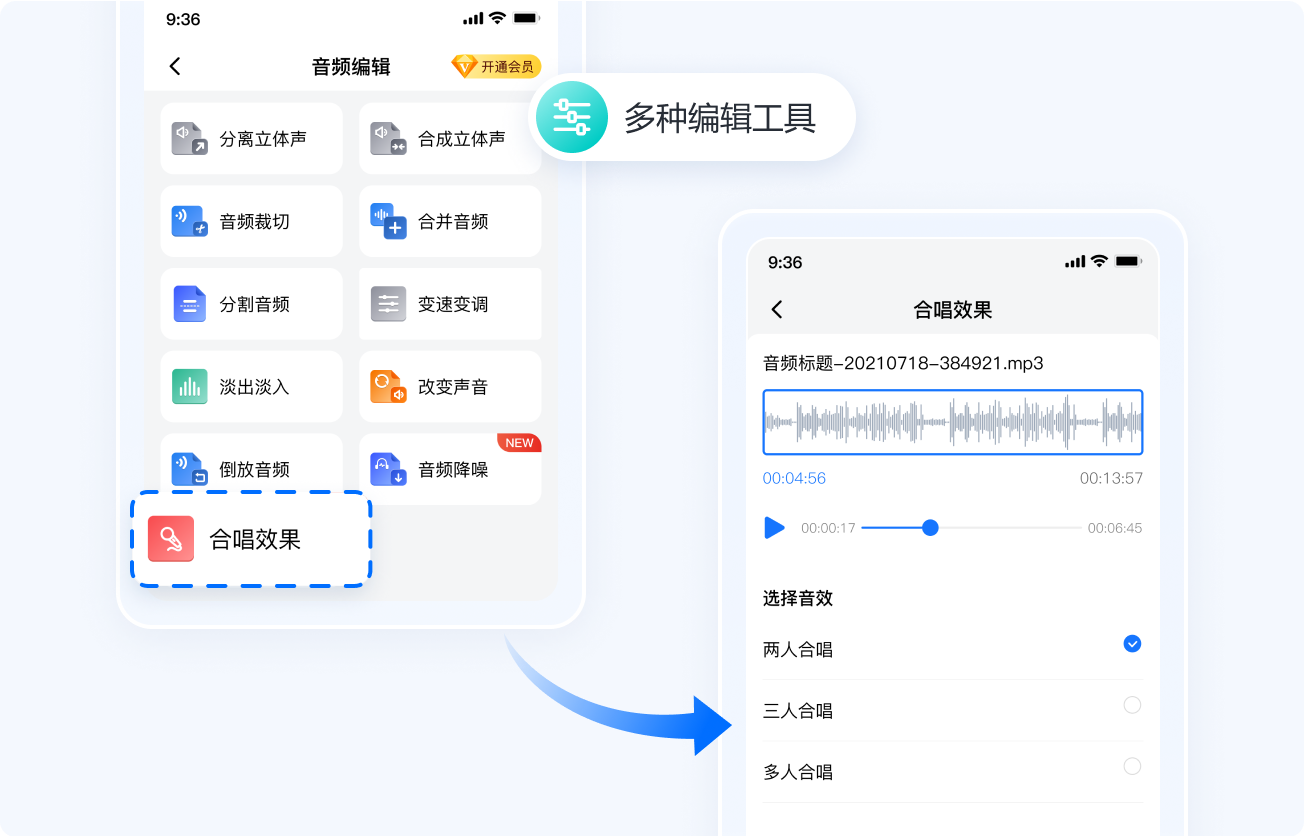Viewport: 1304px width, 836px height.
Task: Click signal bars in 合唱效果 status bar
Action: coord(1075,262)
